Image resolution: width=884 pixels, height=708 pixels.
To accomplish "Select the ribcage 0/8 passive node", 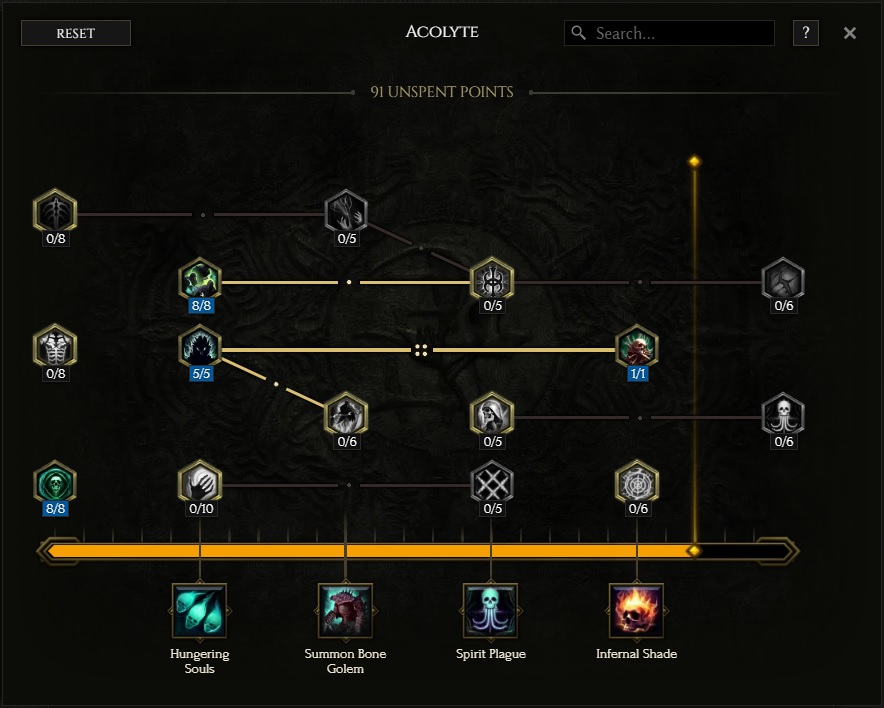I will pos(55,346).
